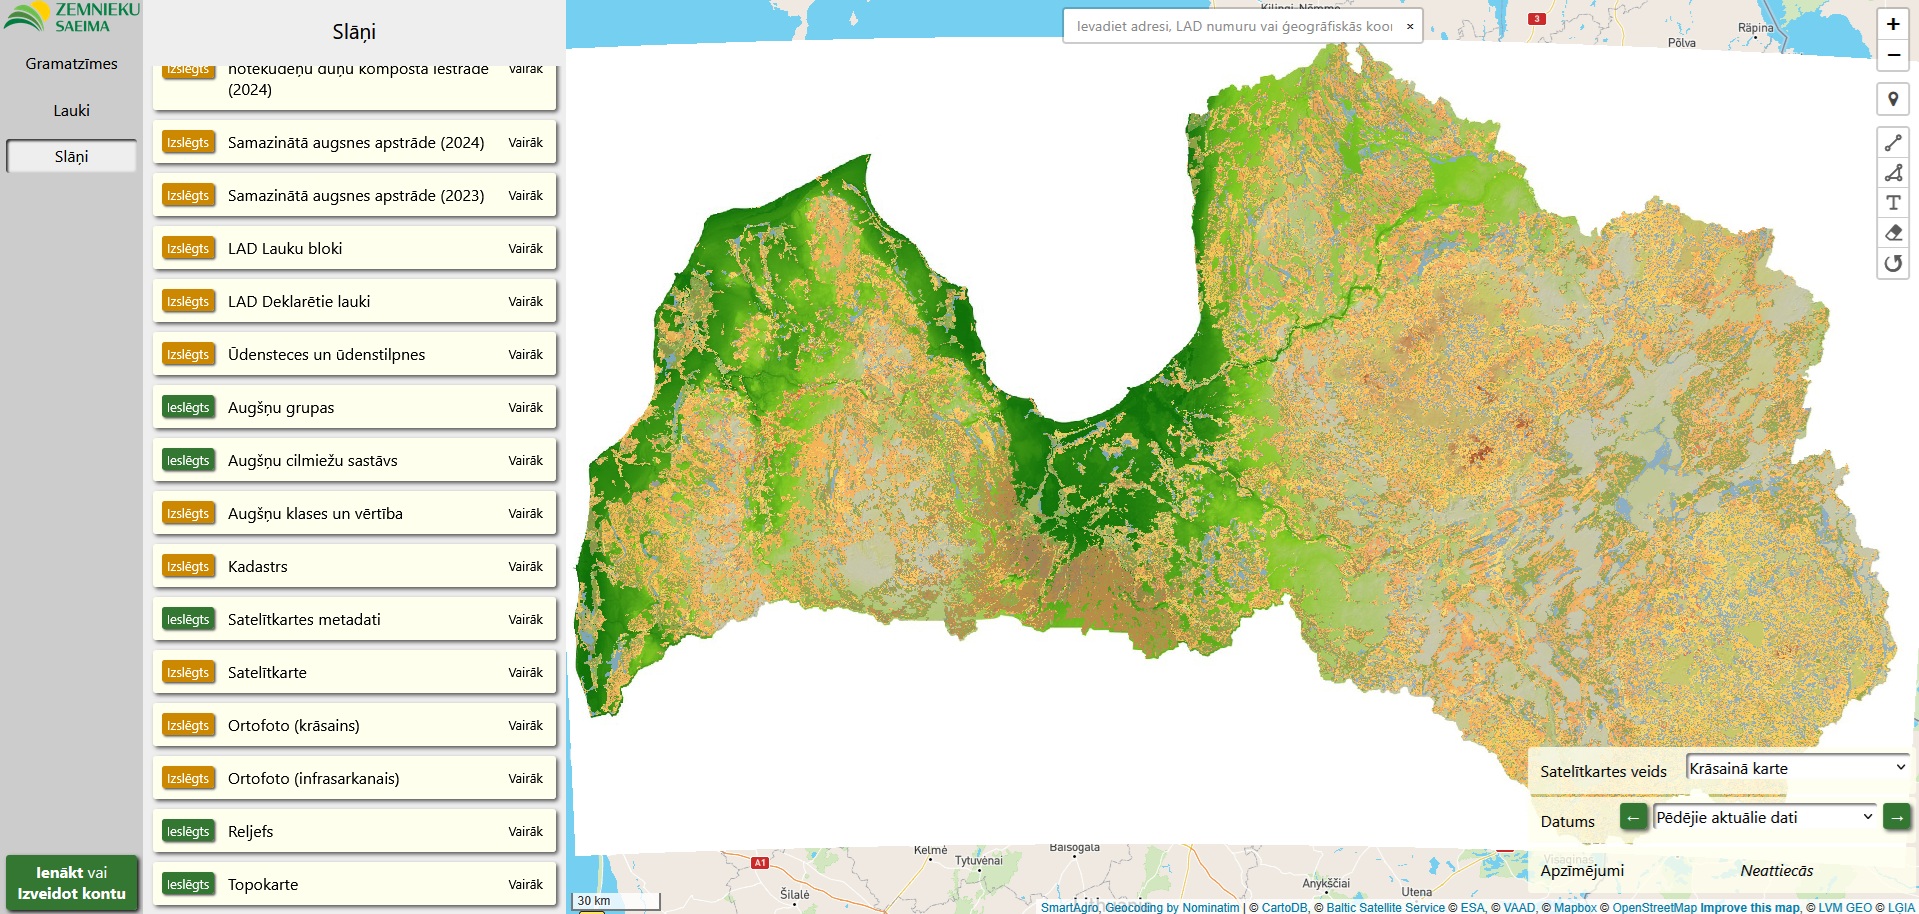Turn on the Kadastrs layer
Screen dimensions: 1919x914
pyautogui.click(x=188, y=567)
